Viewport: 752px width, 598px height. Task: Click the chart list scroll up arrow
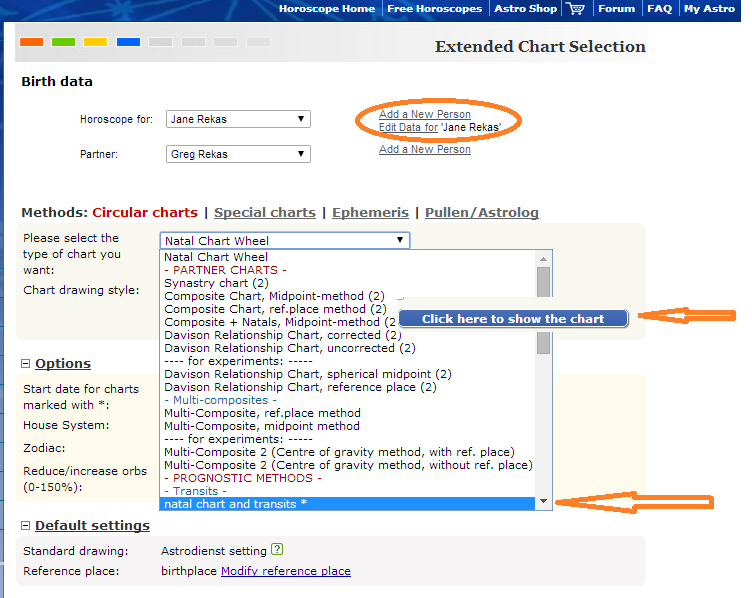click(x=543, y=259)
